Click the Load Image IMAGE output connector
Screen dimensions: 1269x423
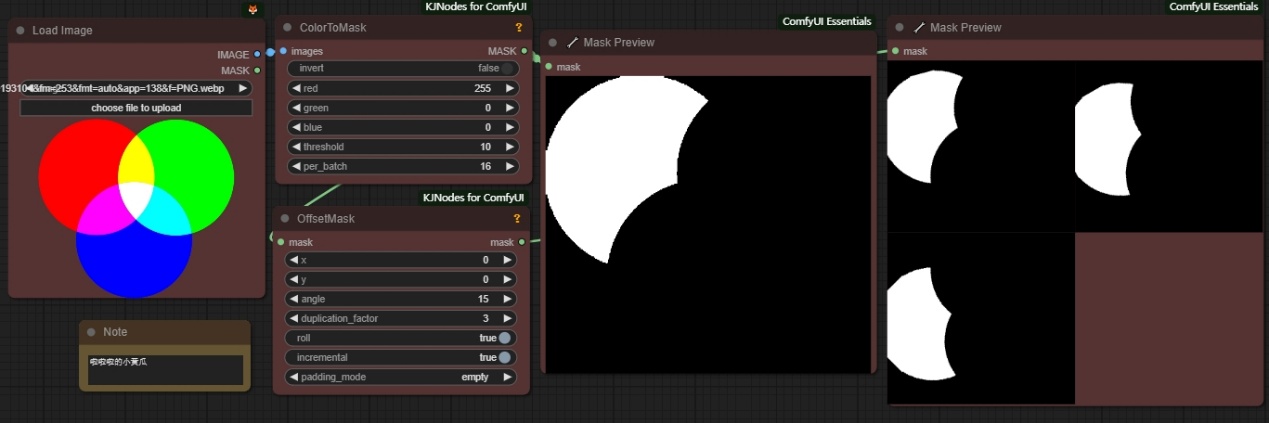tap(257, 54)
